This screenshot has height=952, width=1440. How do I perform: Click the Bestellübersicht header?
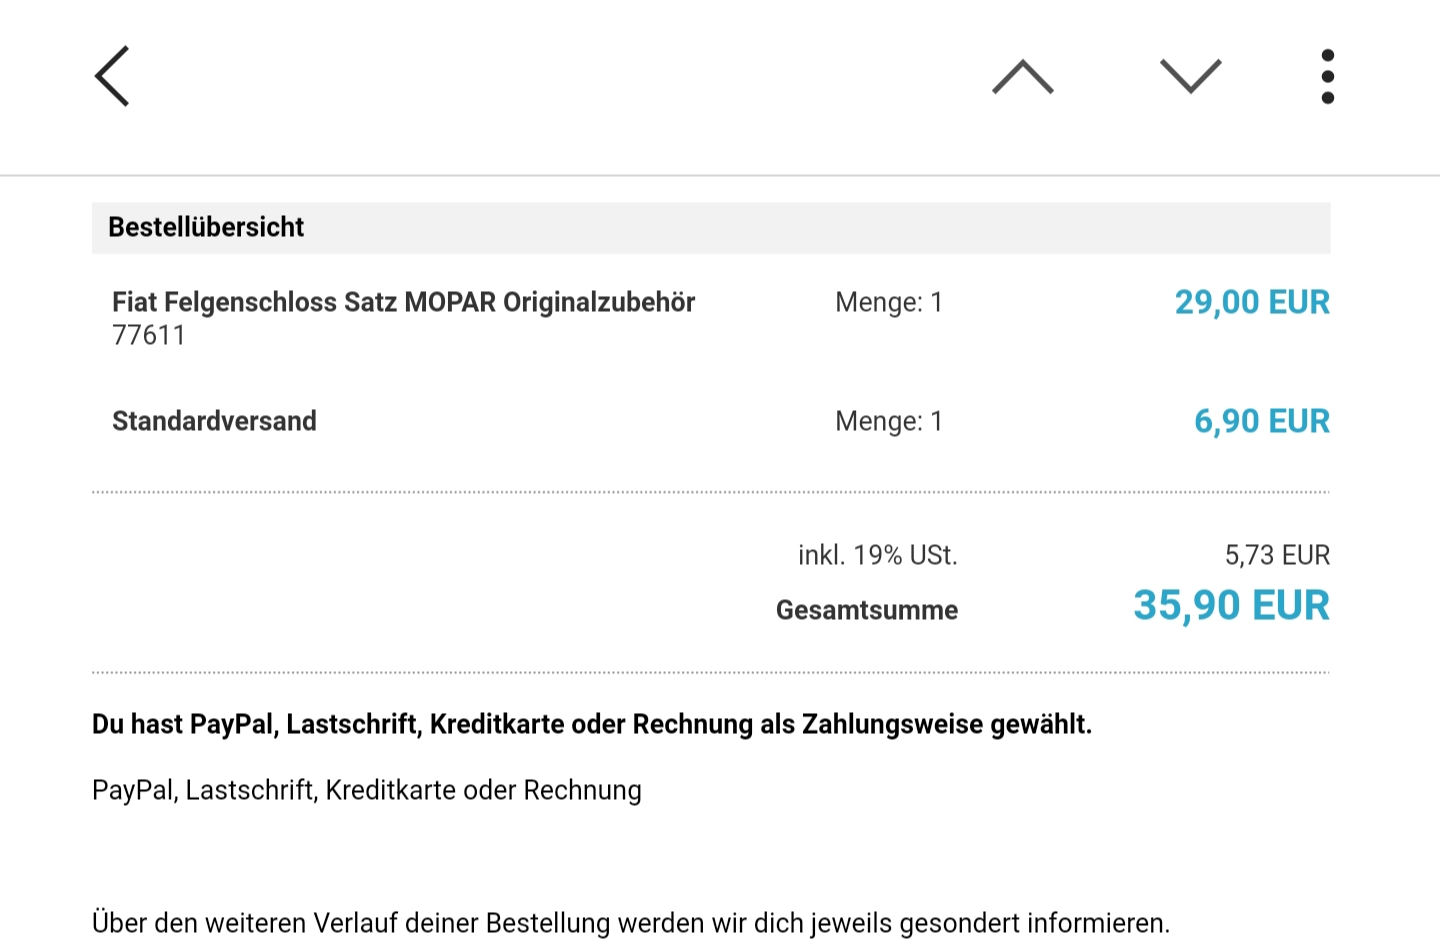point(206,228)
